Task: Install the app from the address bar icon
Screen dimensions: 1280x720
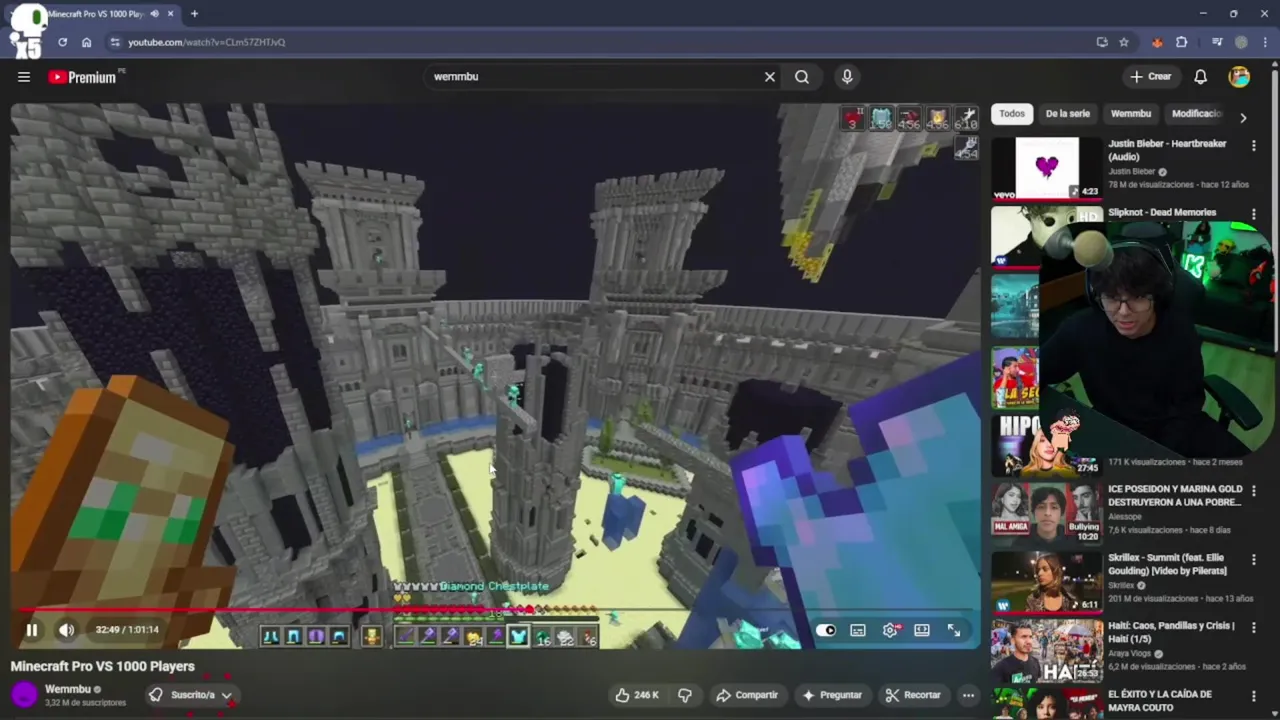Action: click(x=1102, y=42)
